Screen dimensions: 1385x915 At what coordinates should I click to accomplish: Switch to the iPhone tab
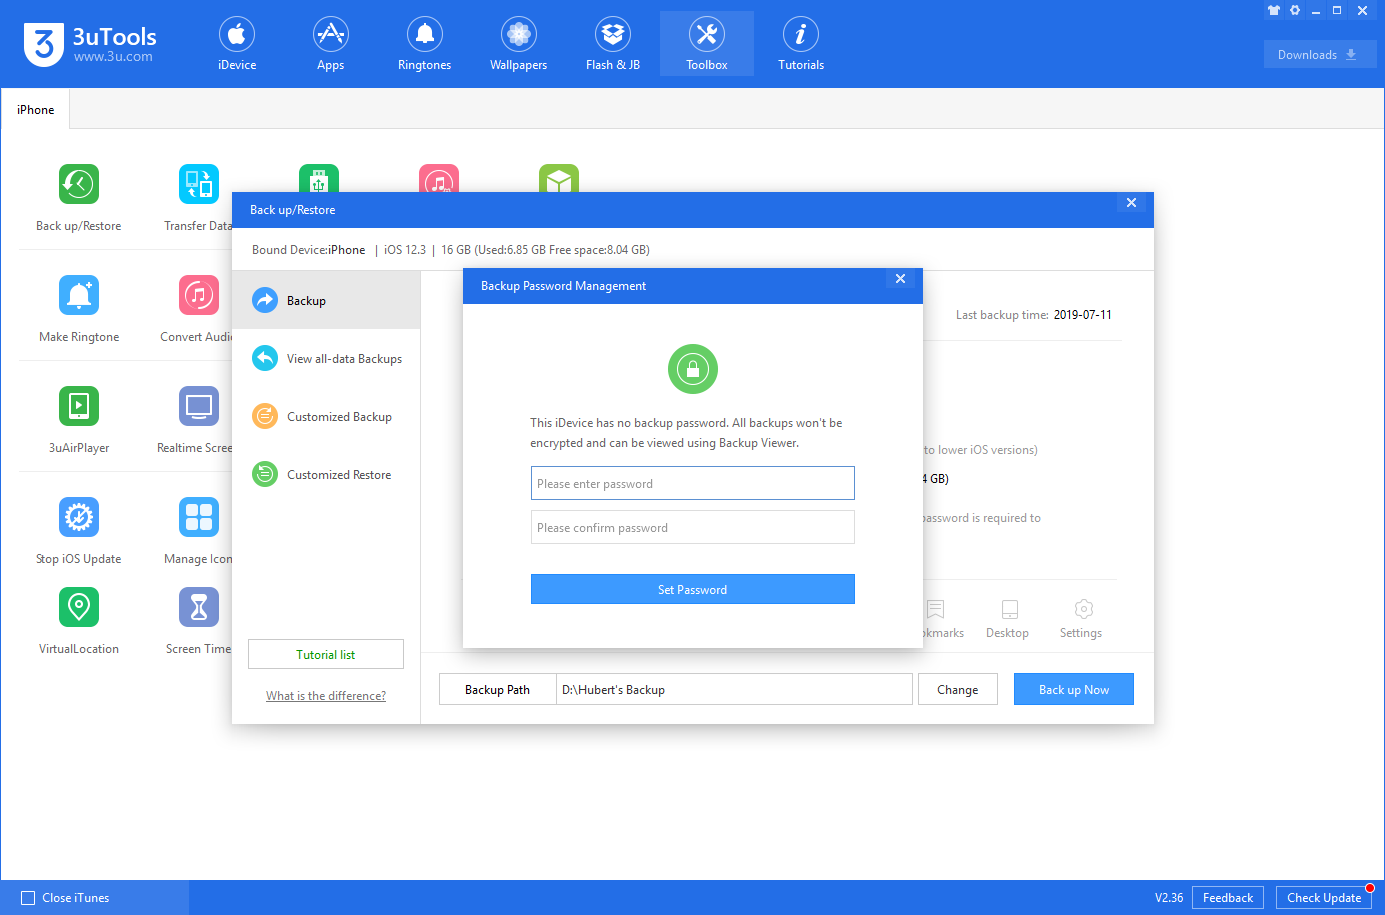pyautogui.click(x=36, y=110)
